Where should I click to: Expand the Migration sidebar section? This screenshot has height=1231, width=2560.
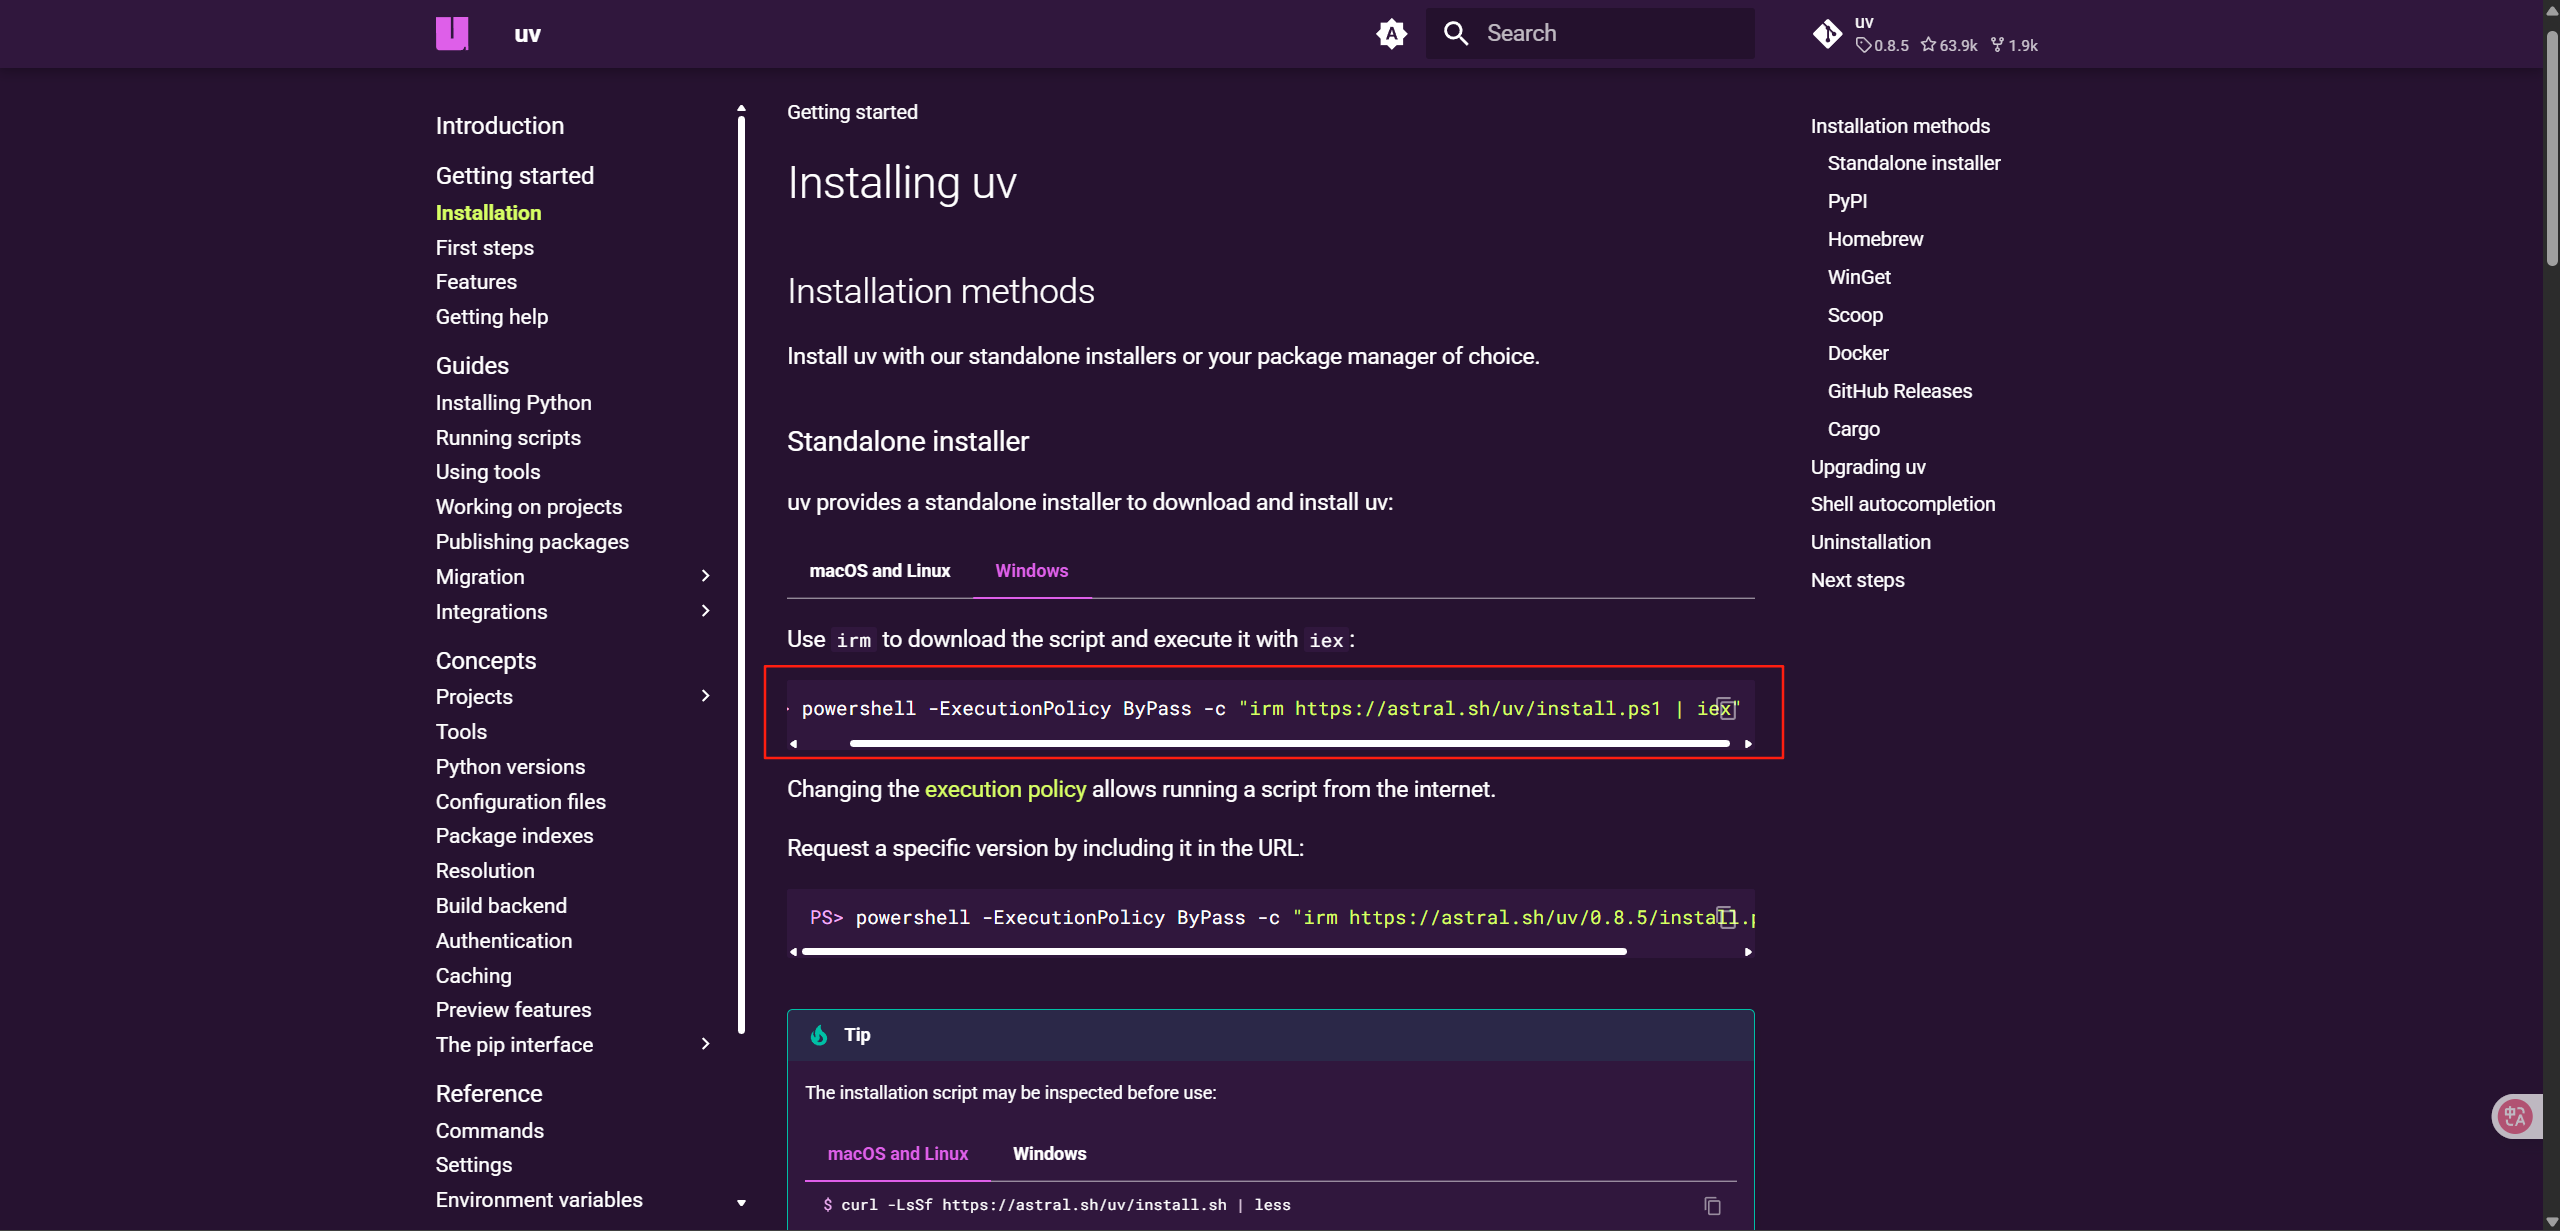coord(705,576)
